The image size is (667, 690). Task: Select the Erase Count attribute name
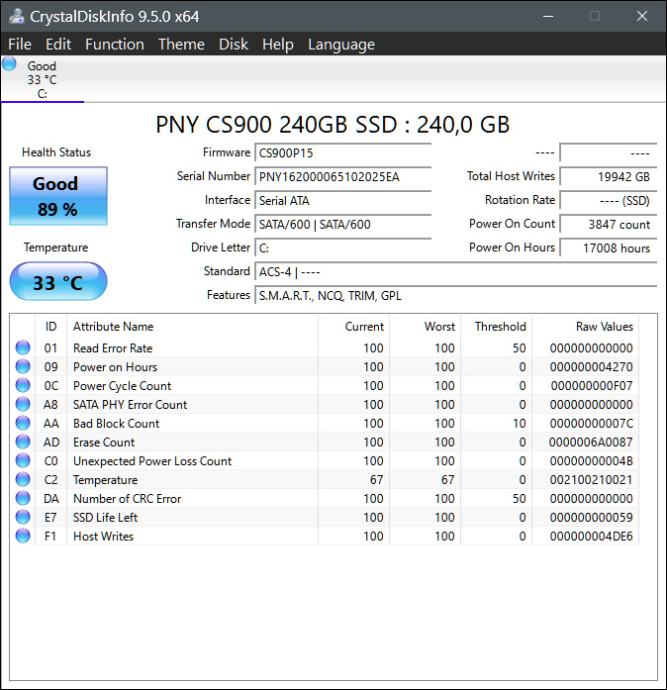104,442
